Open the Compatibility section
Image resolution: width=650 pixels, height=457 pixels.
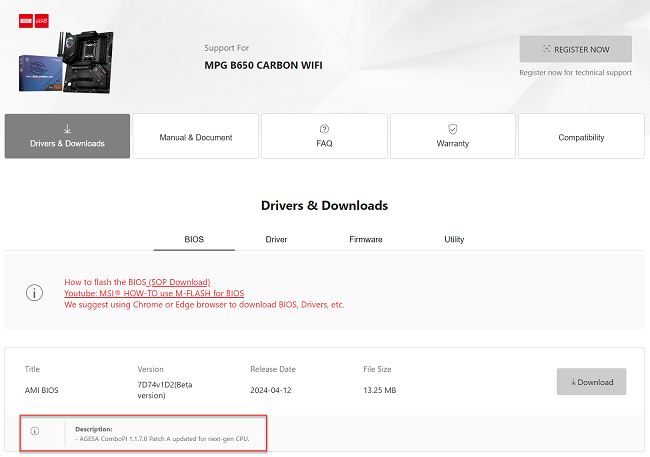[x=581, y=137]
